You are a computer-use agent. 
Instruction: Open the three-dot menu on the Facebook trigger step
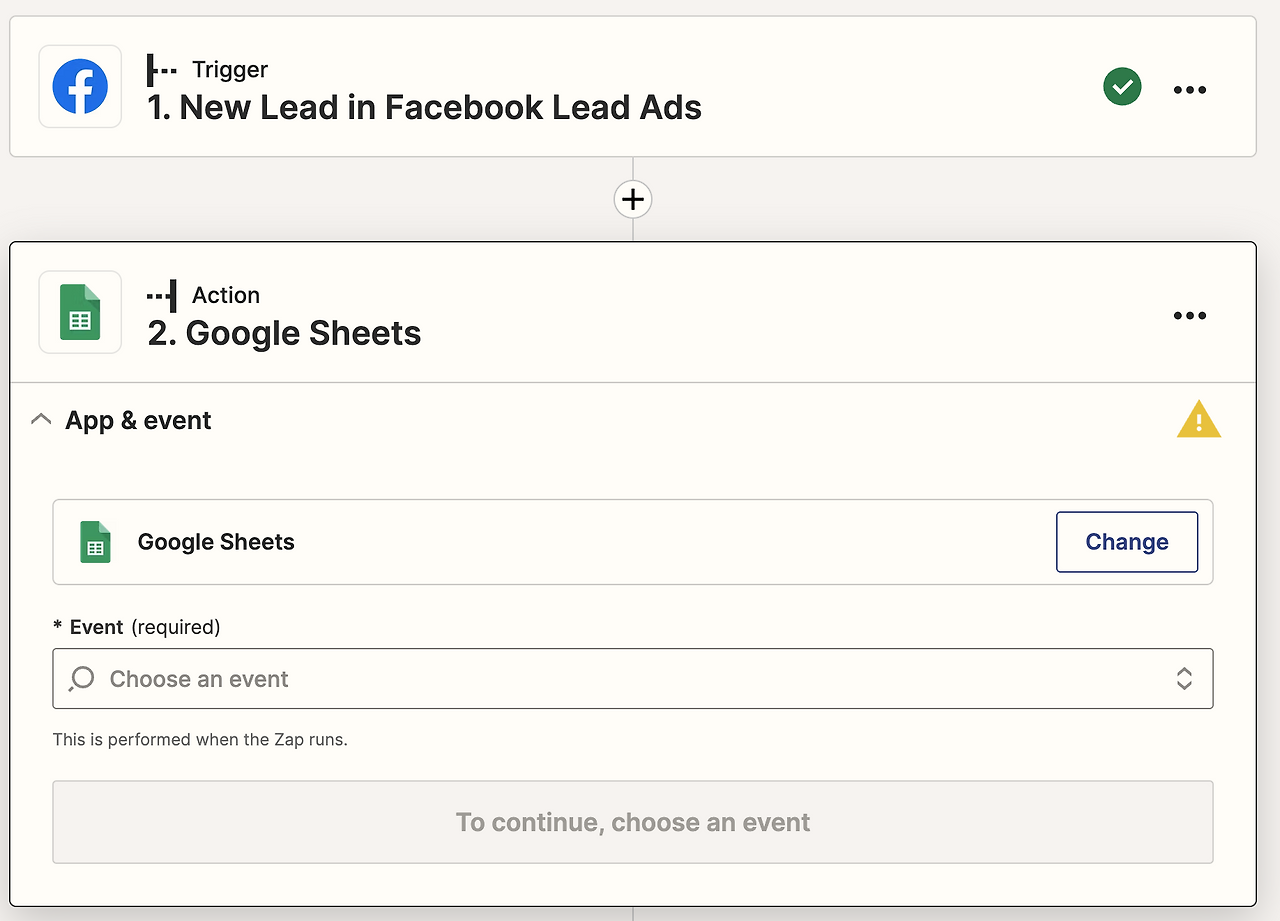click(1189, 89)
